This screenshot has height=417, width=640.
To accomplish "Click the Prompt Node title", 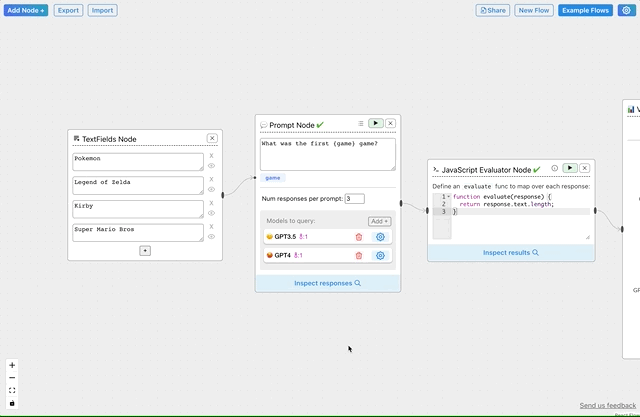I will pos(292,125).
